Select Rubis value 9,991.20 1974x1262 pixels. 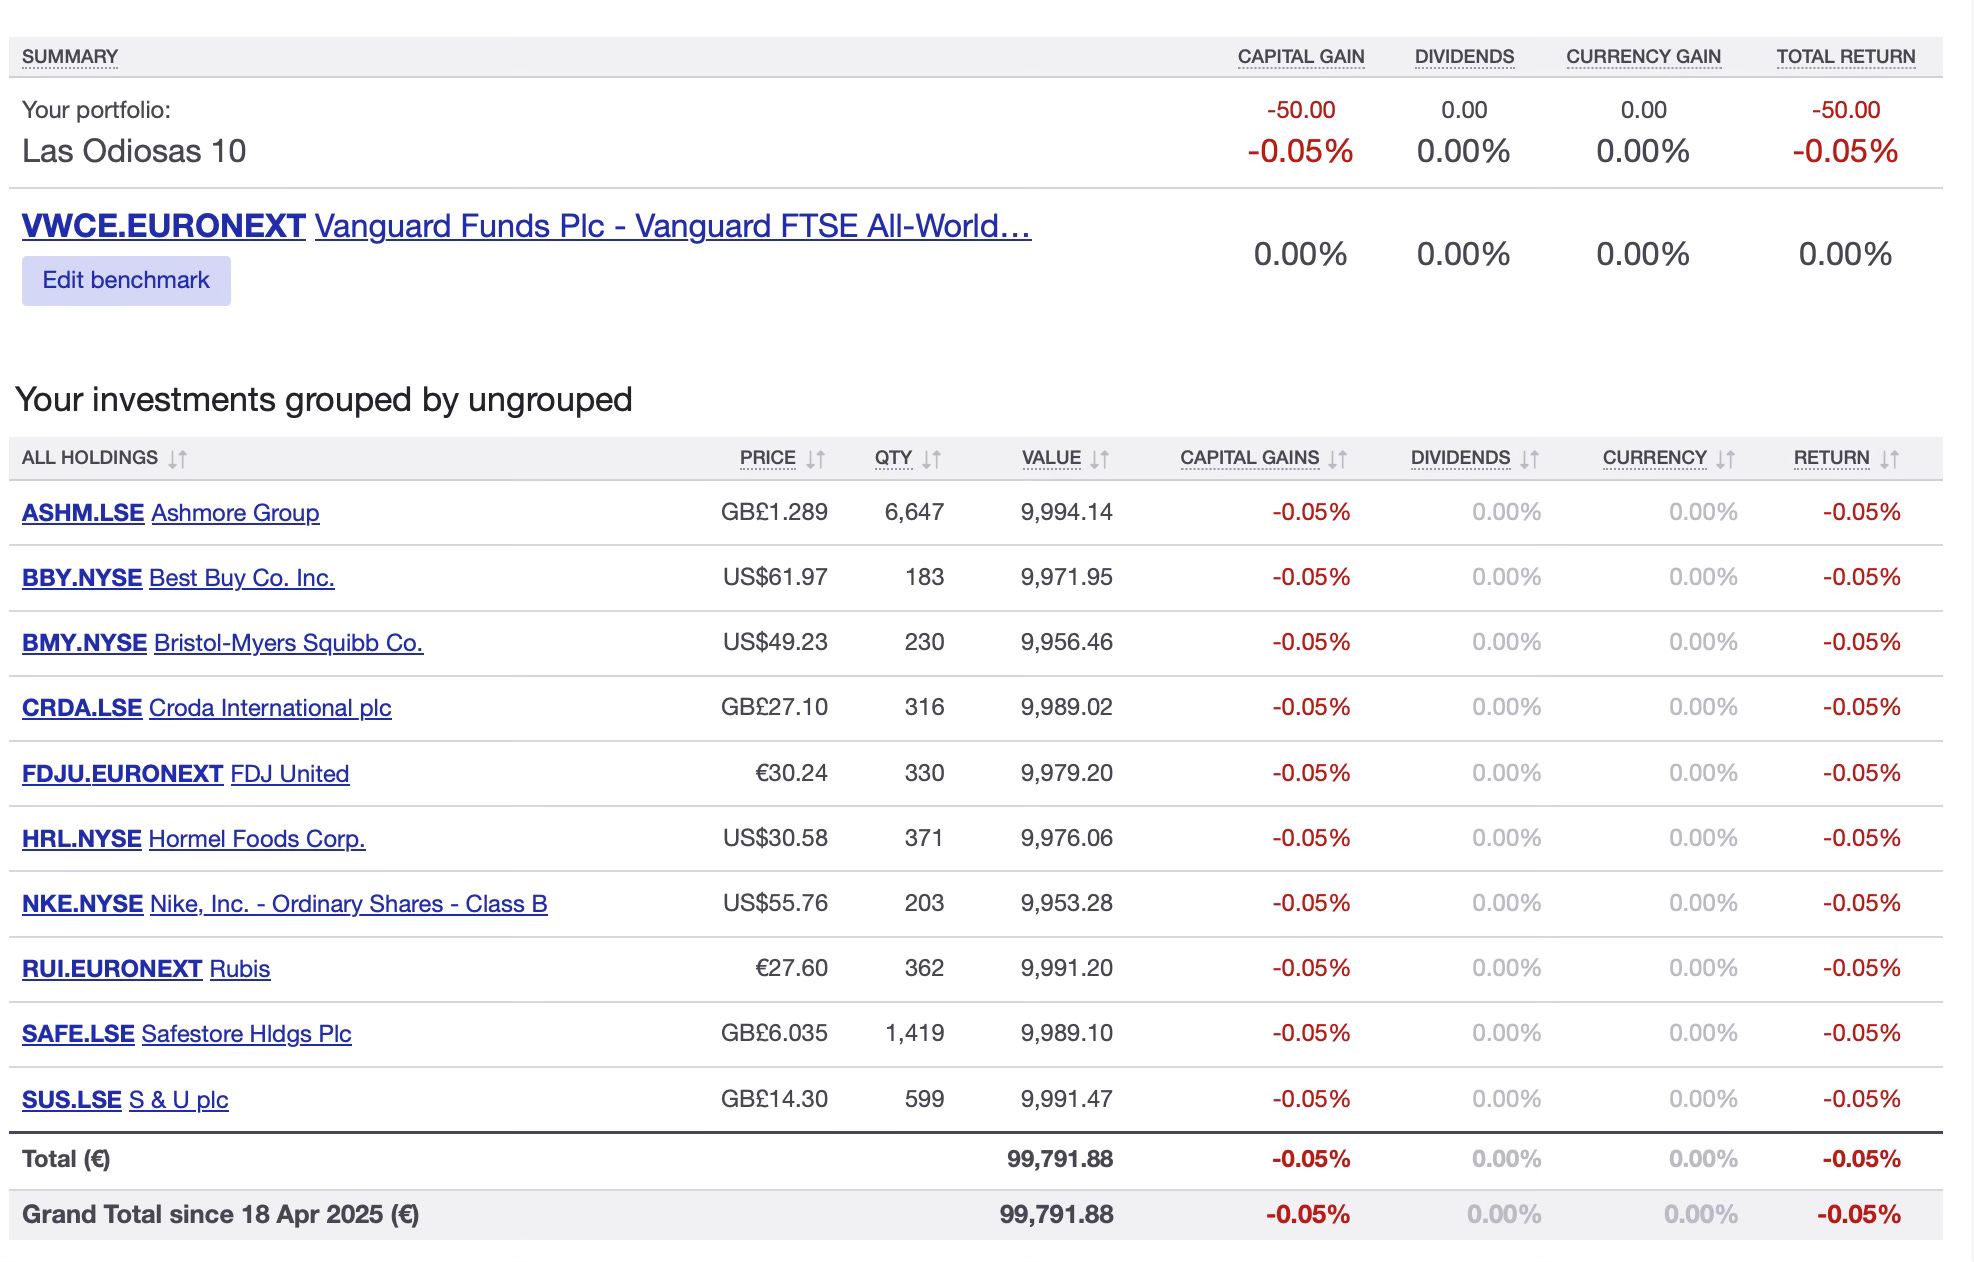click(x=1067, y=968)
